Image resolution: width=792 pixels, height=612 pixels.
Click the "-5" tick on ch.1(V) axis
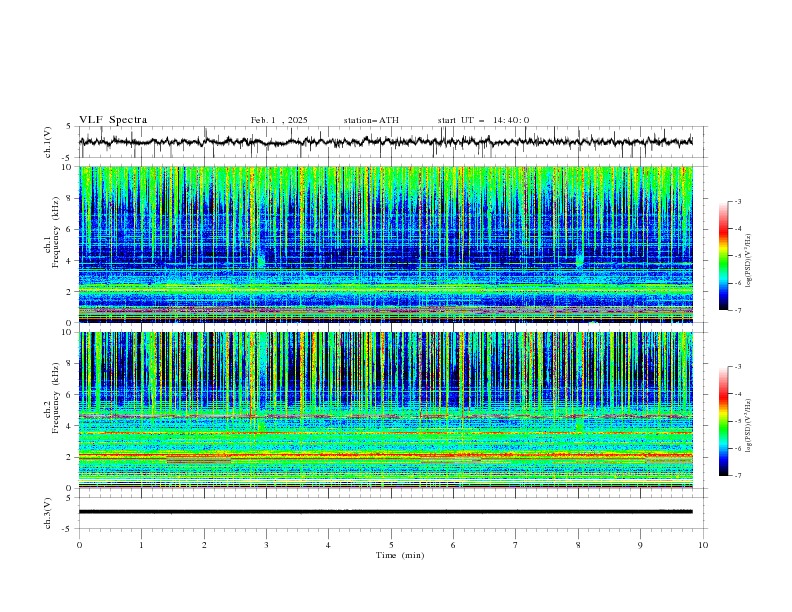(x=68, y=158)
